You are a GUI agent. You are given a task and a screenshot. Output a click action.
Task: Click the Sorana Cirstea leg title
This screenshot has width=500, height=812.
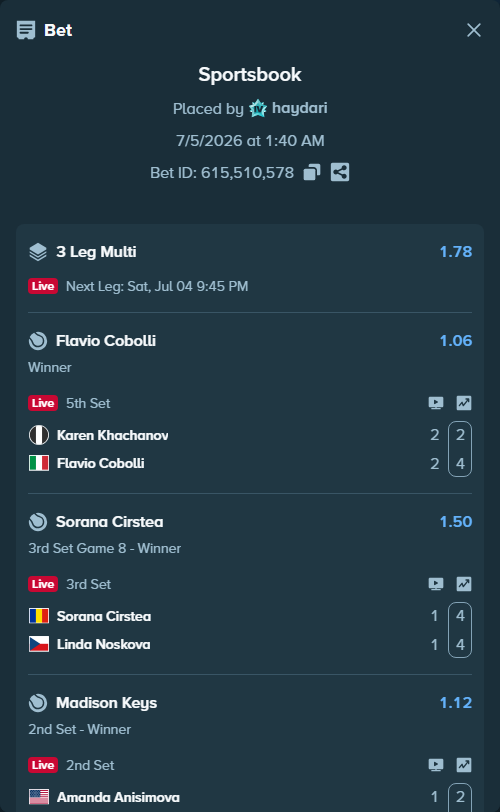coord(109,522)
